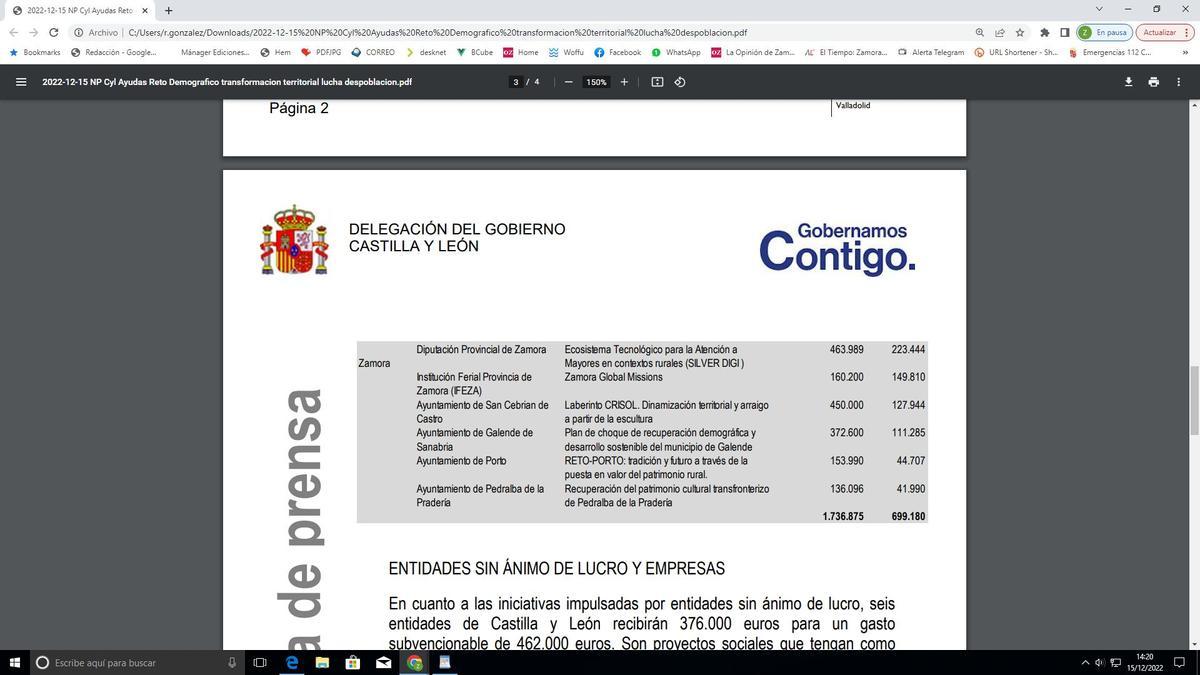Click the Actualizar button
Screen dimensions: 1200x675
(1160, 31)
